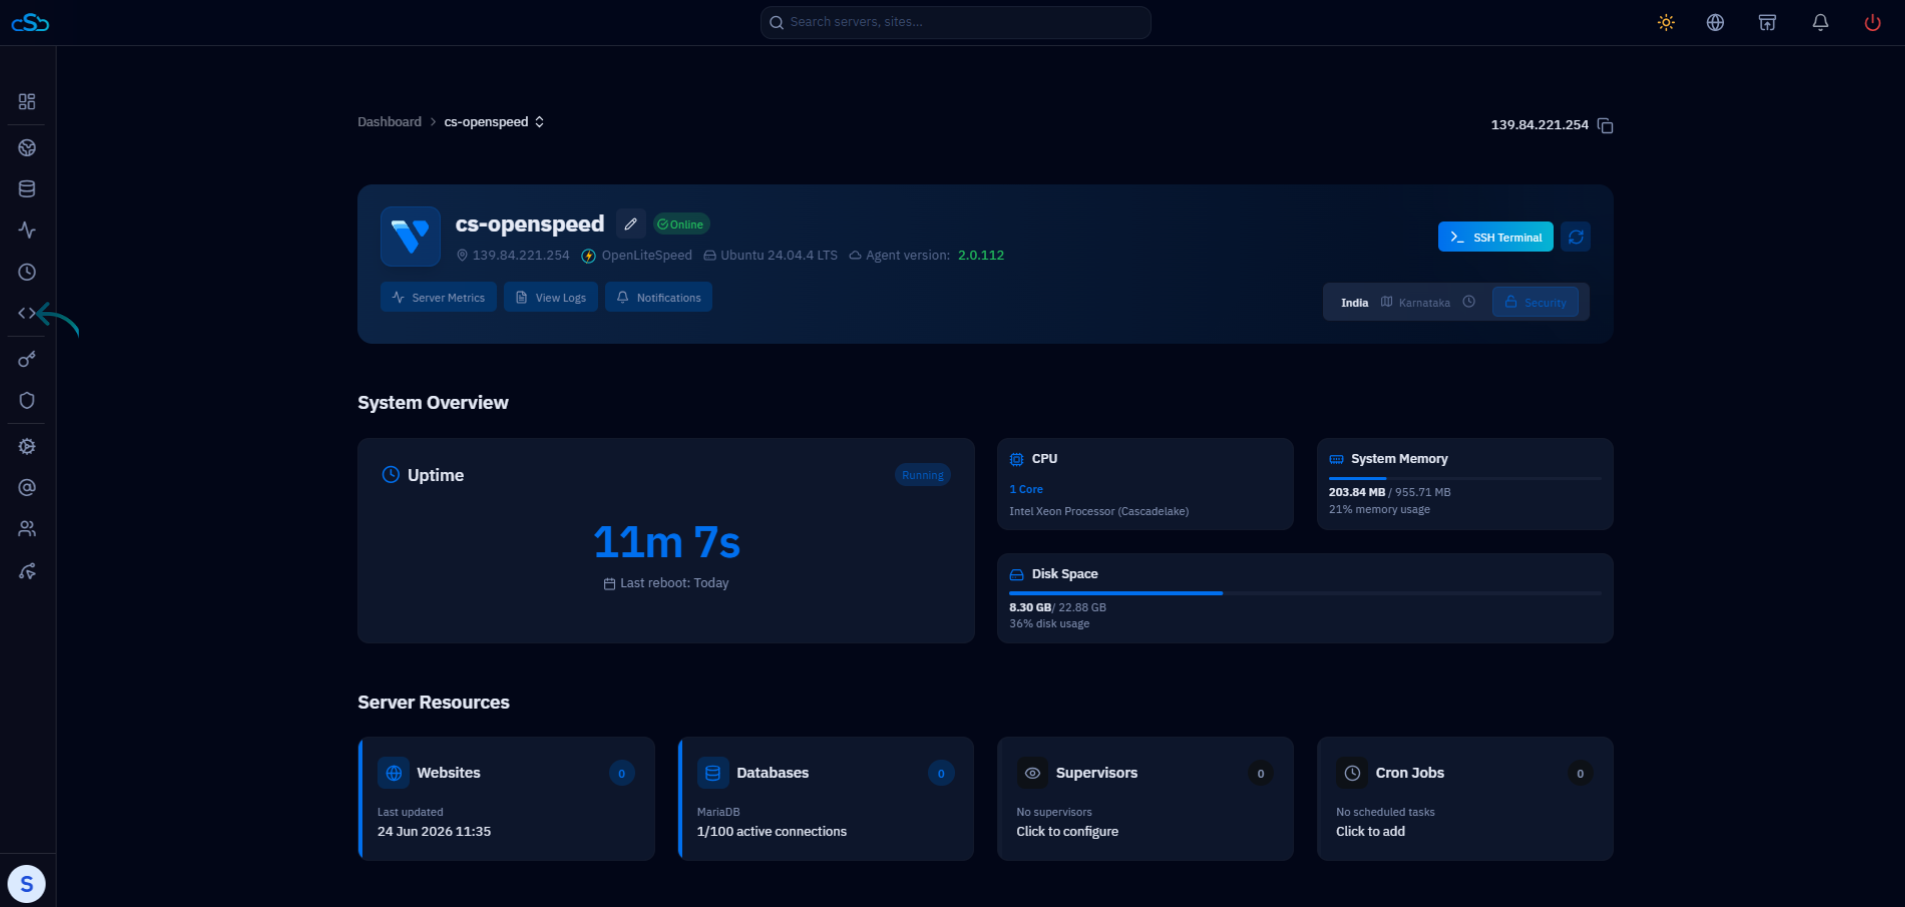Click the Websites count badge 0

click(621, 773)
